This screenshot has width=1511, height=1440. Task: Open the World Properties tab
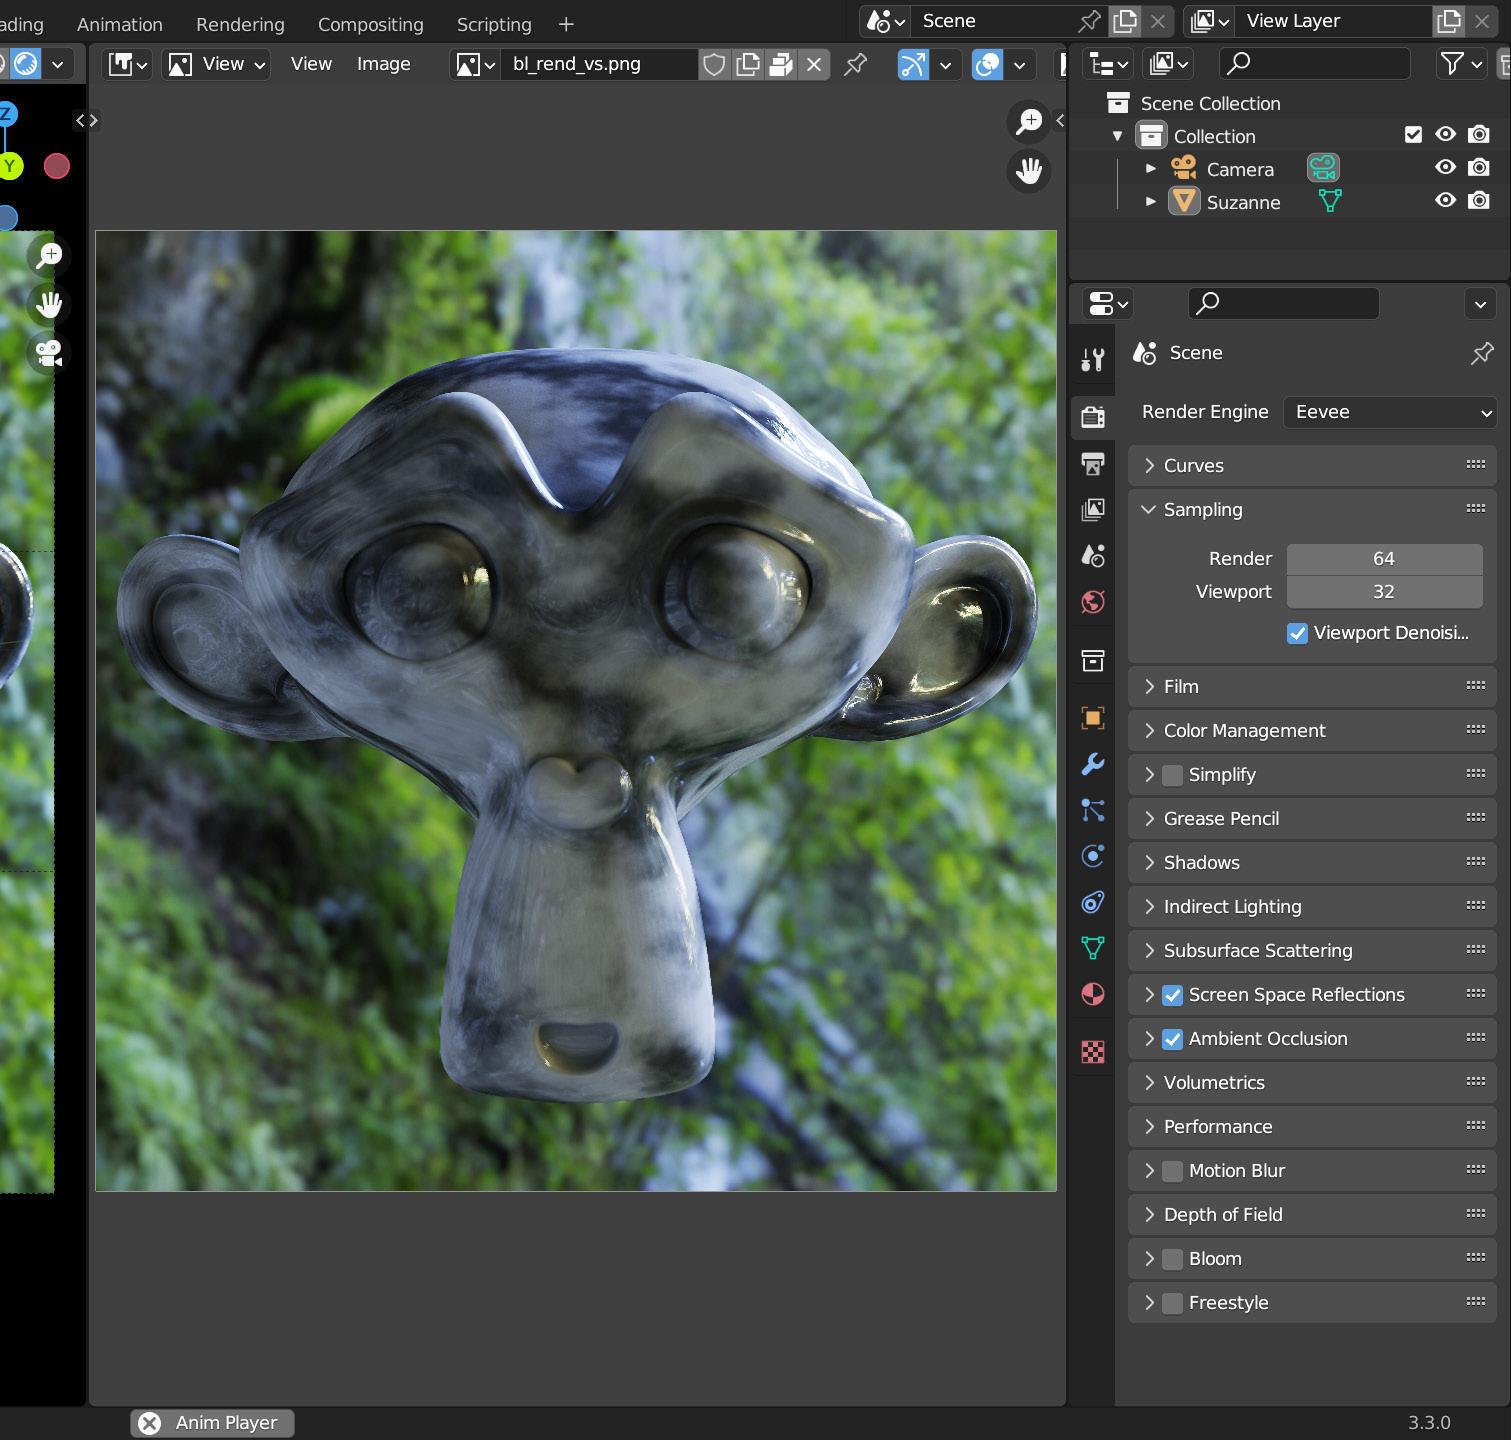click(x=1095, y=602)
